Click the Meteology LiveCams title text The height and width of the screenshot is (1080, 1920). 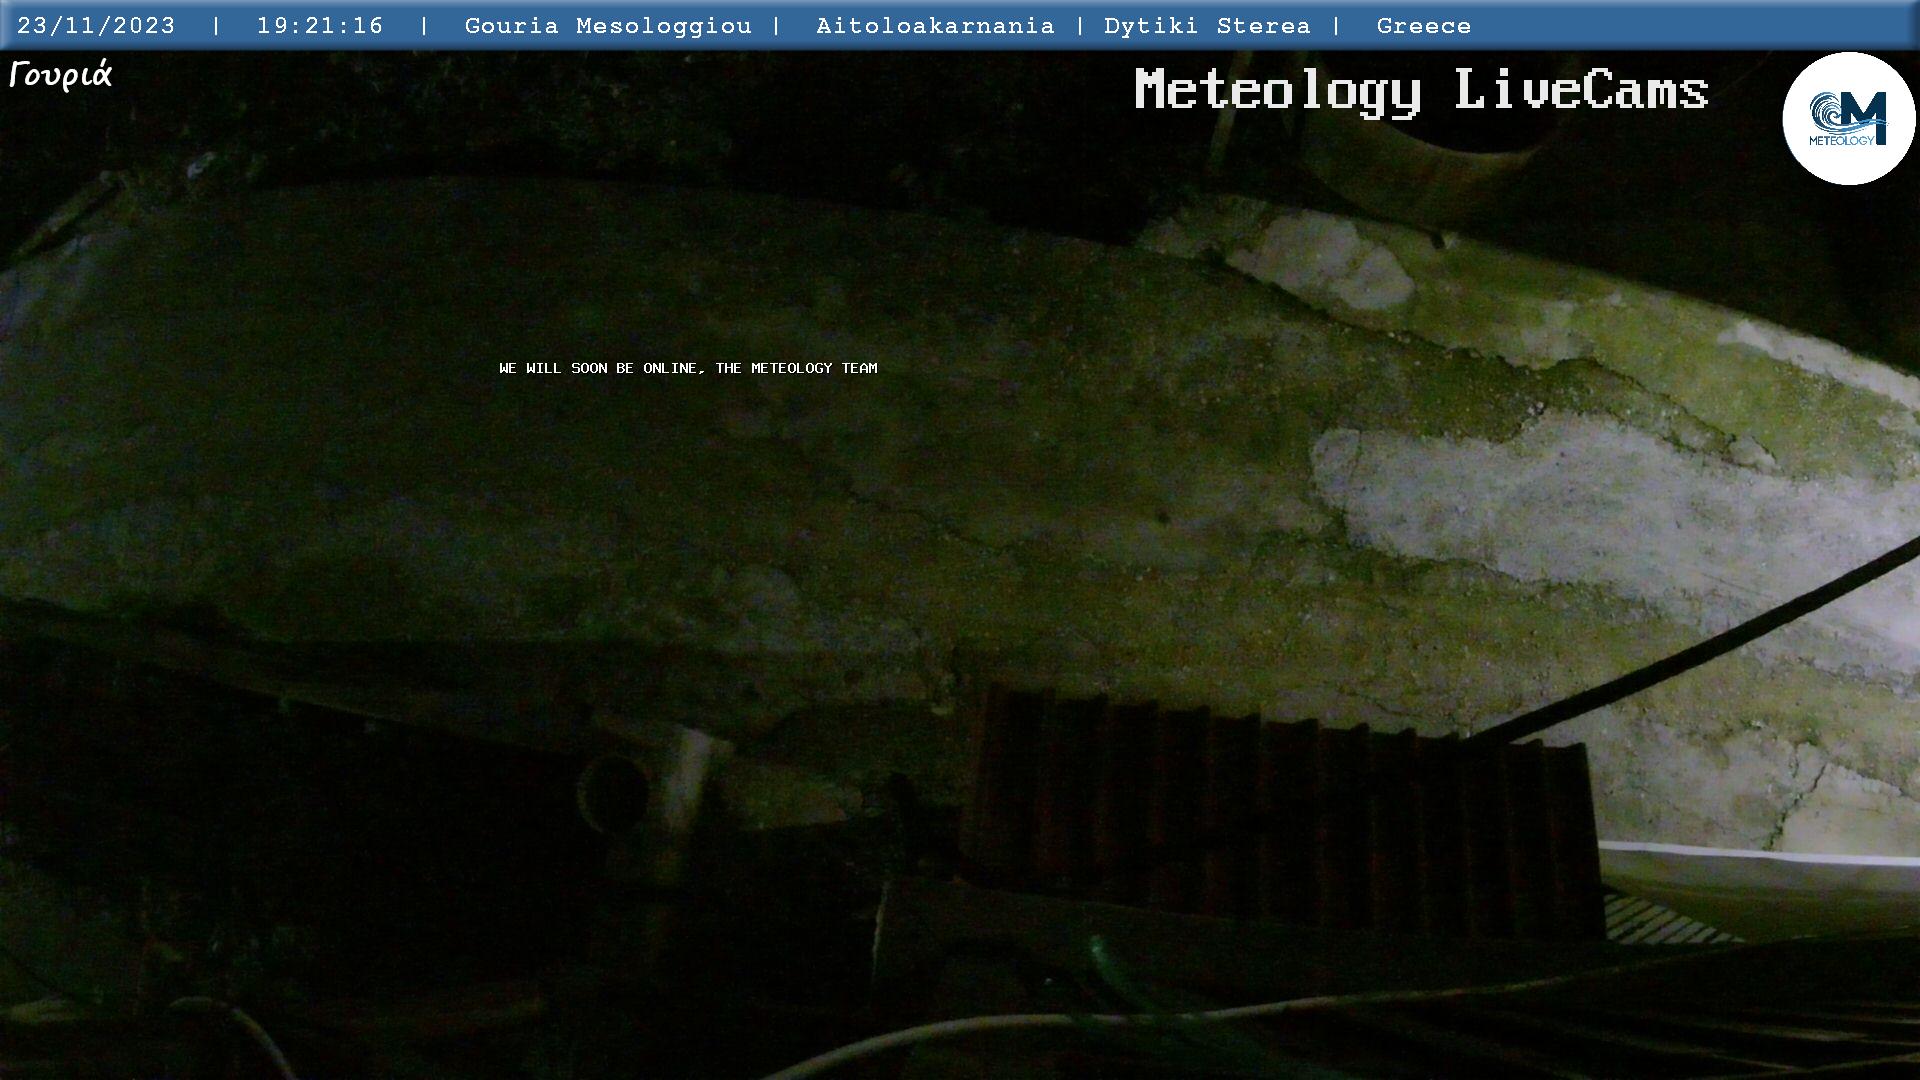(1420, 90)
